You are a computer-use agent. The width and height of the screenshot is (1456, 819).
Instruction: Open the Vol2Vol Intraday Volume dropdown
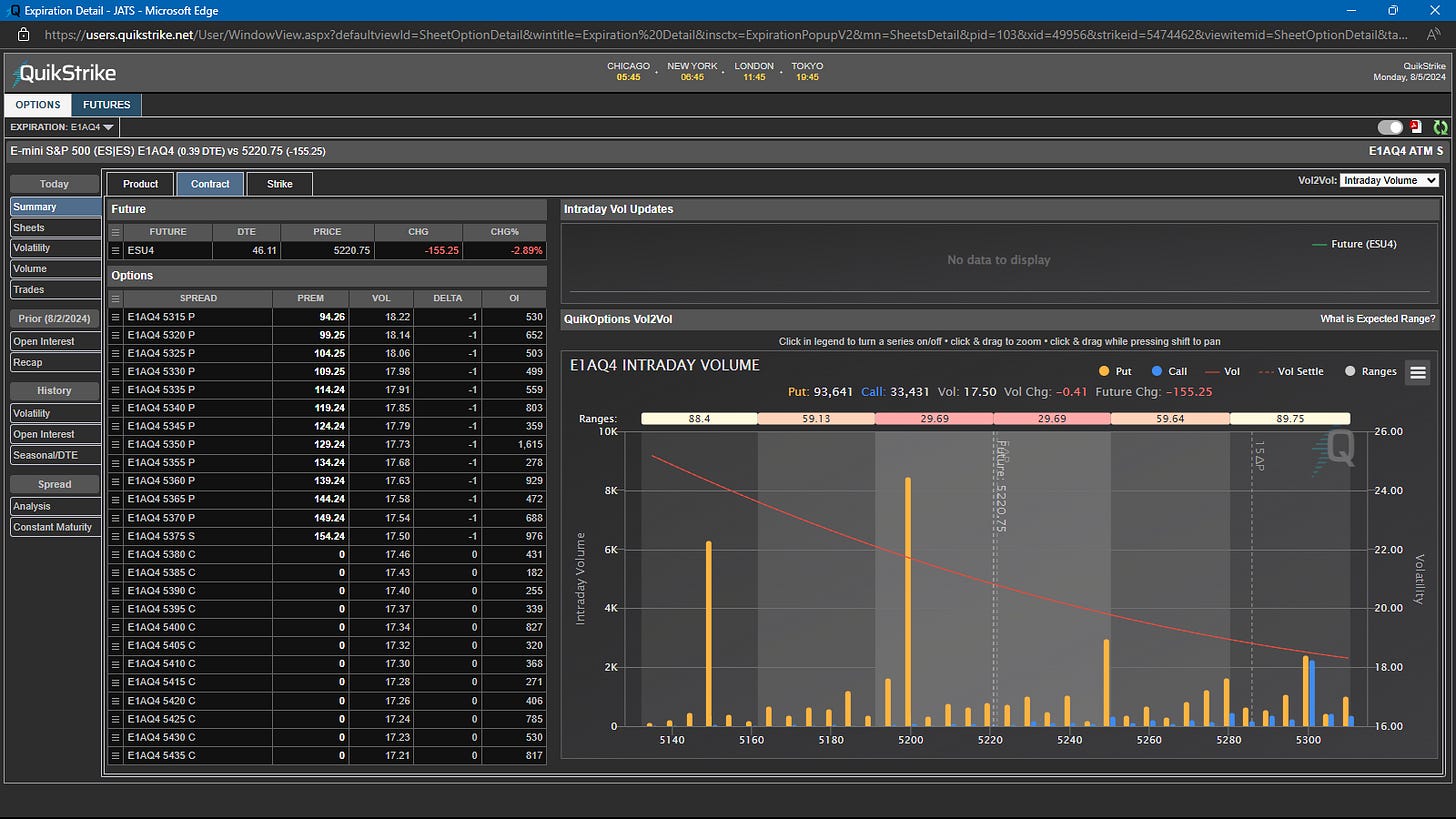(x=1388, y=181)
